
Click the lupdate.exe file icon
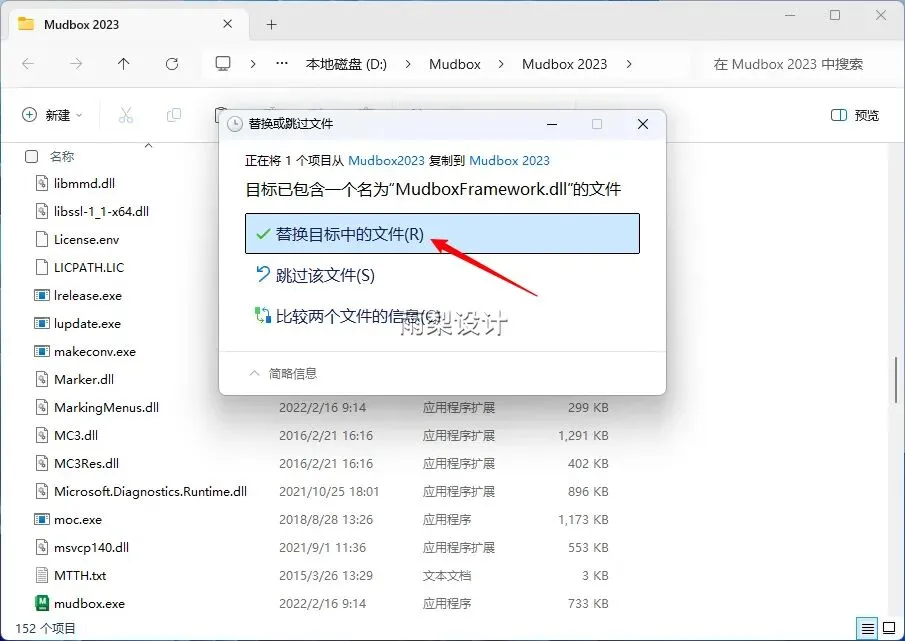pos(42,323)
